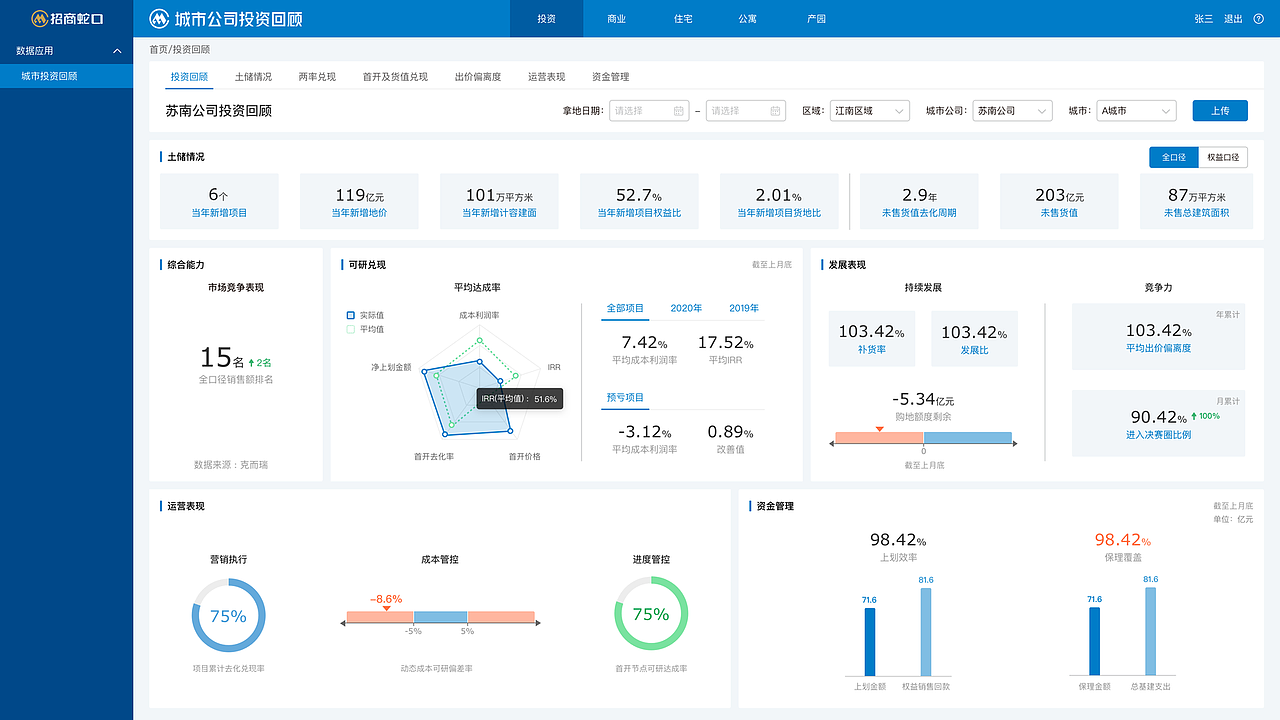This screenshot has height=720, width=1280.
Task: Click the orange marker above 购地额度 bar
Action: (879, 428)
